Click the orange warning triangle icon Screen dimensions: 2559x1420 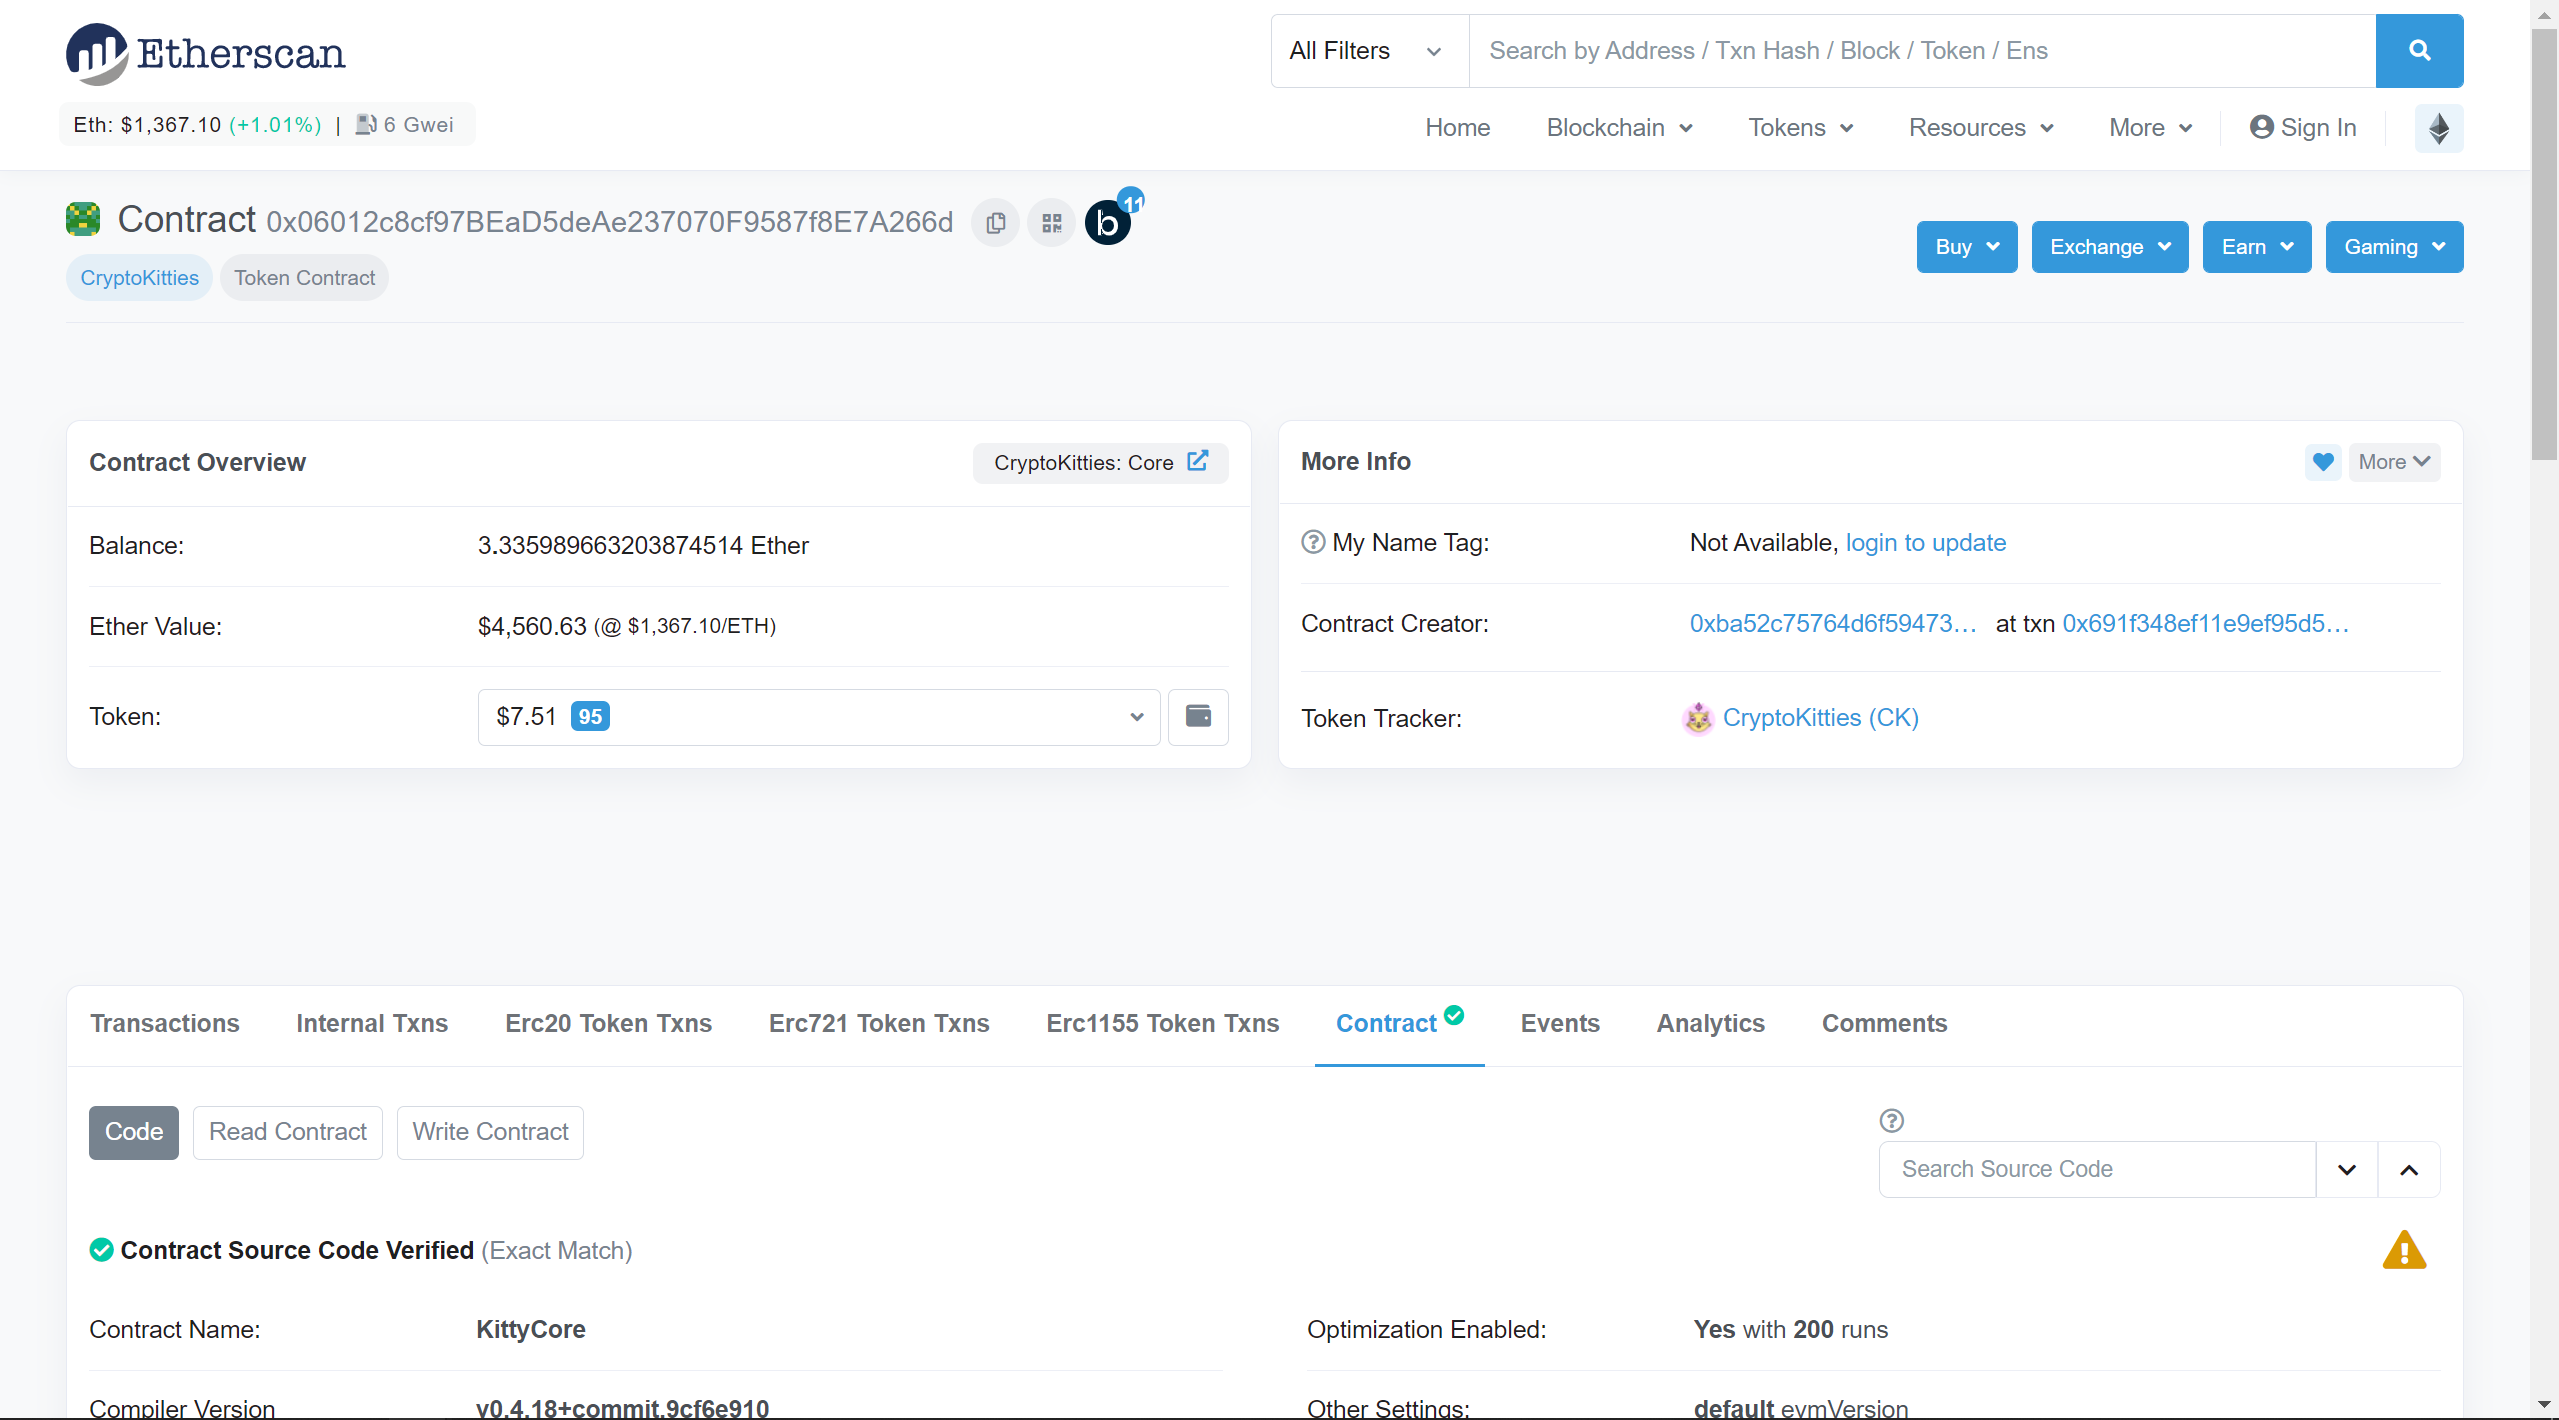point(2404,1251)
